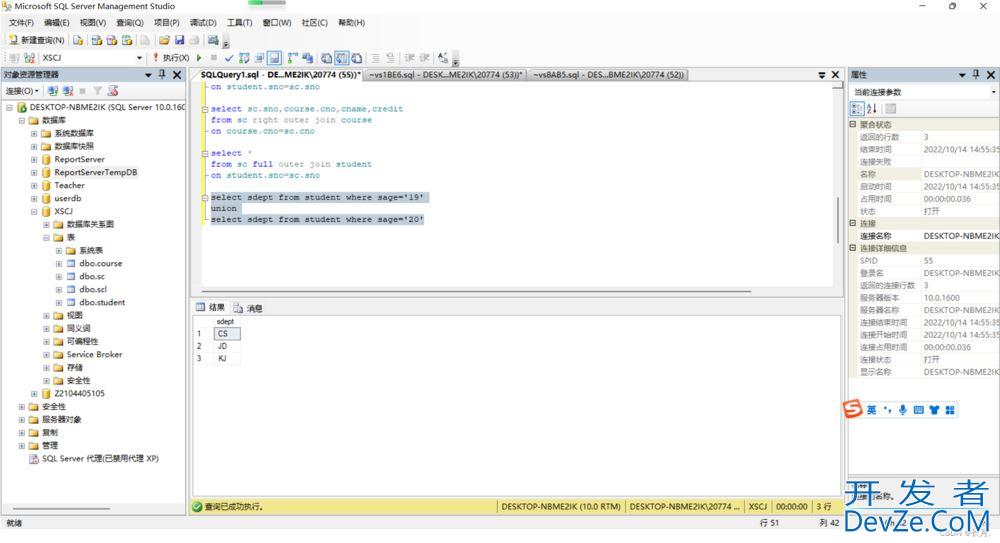The height and width of the screenshot is (543, 1000).
Task: Click the Change Connection icon beside XSCJ dropdown
Action: click(x=29, y=58)
